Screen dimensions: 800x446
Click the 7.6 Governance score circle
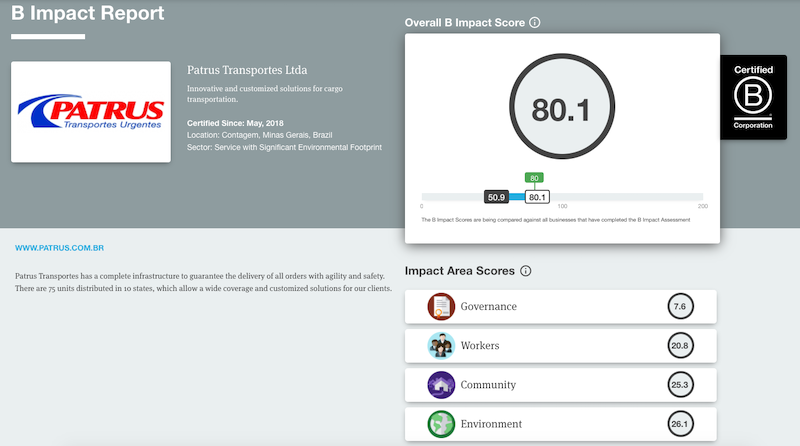[x=680, y=306]
